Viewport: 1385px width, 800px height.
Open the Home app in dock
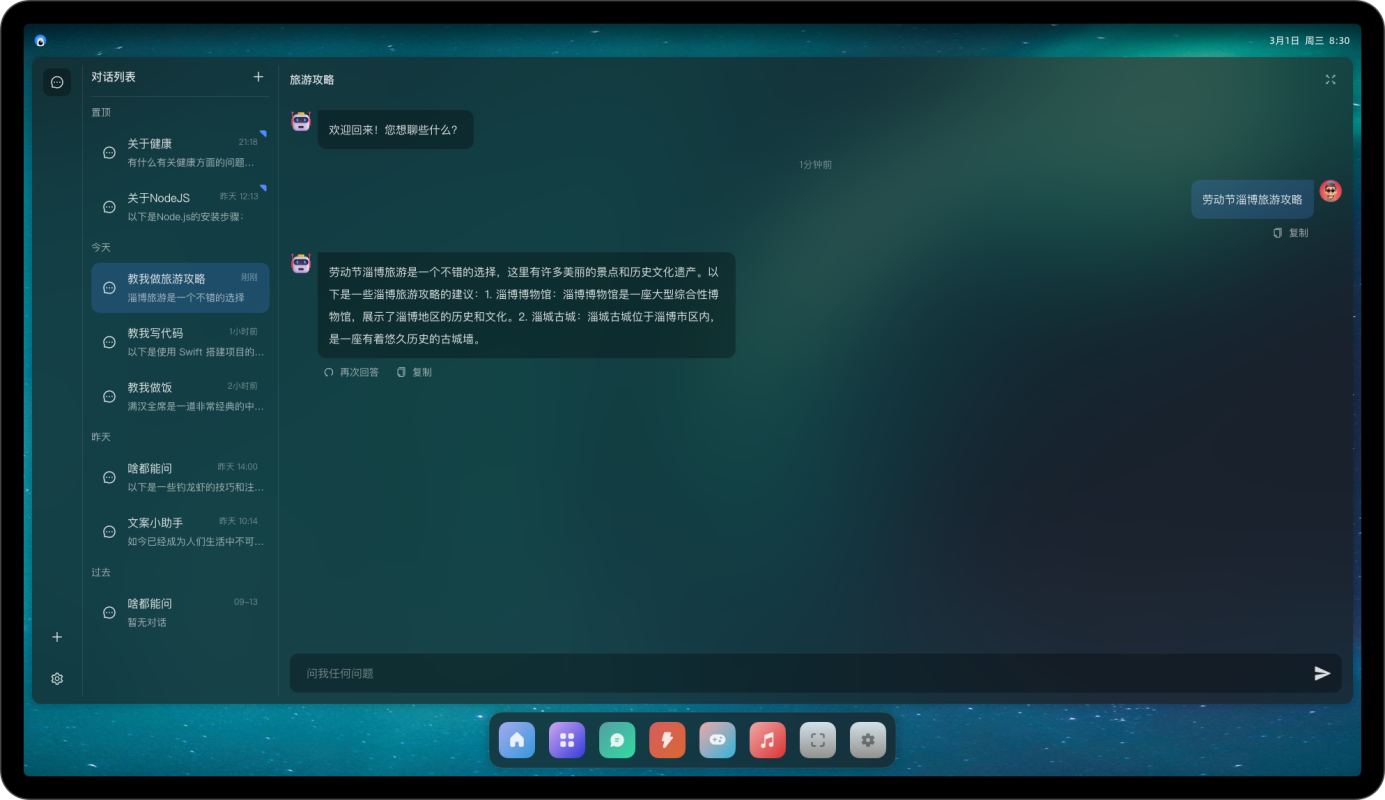click(517, 740)
